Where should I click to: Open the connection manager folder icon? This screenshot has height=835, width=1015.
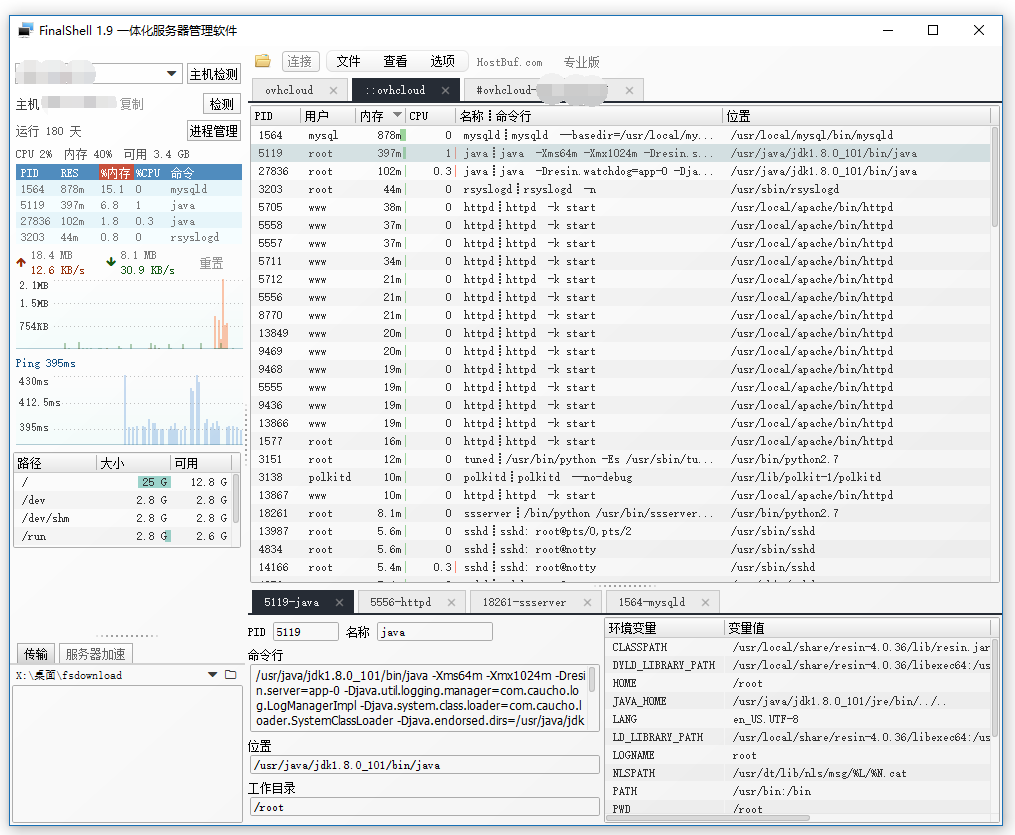pos(262,60)
